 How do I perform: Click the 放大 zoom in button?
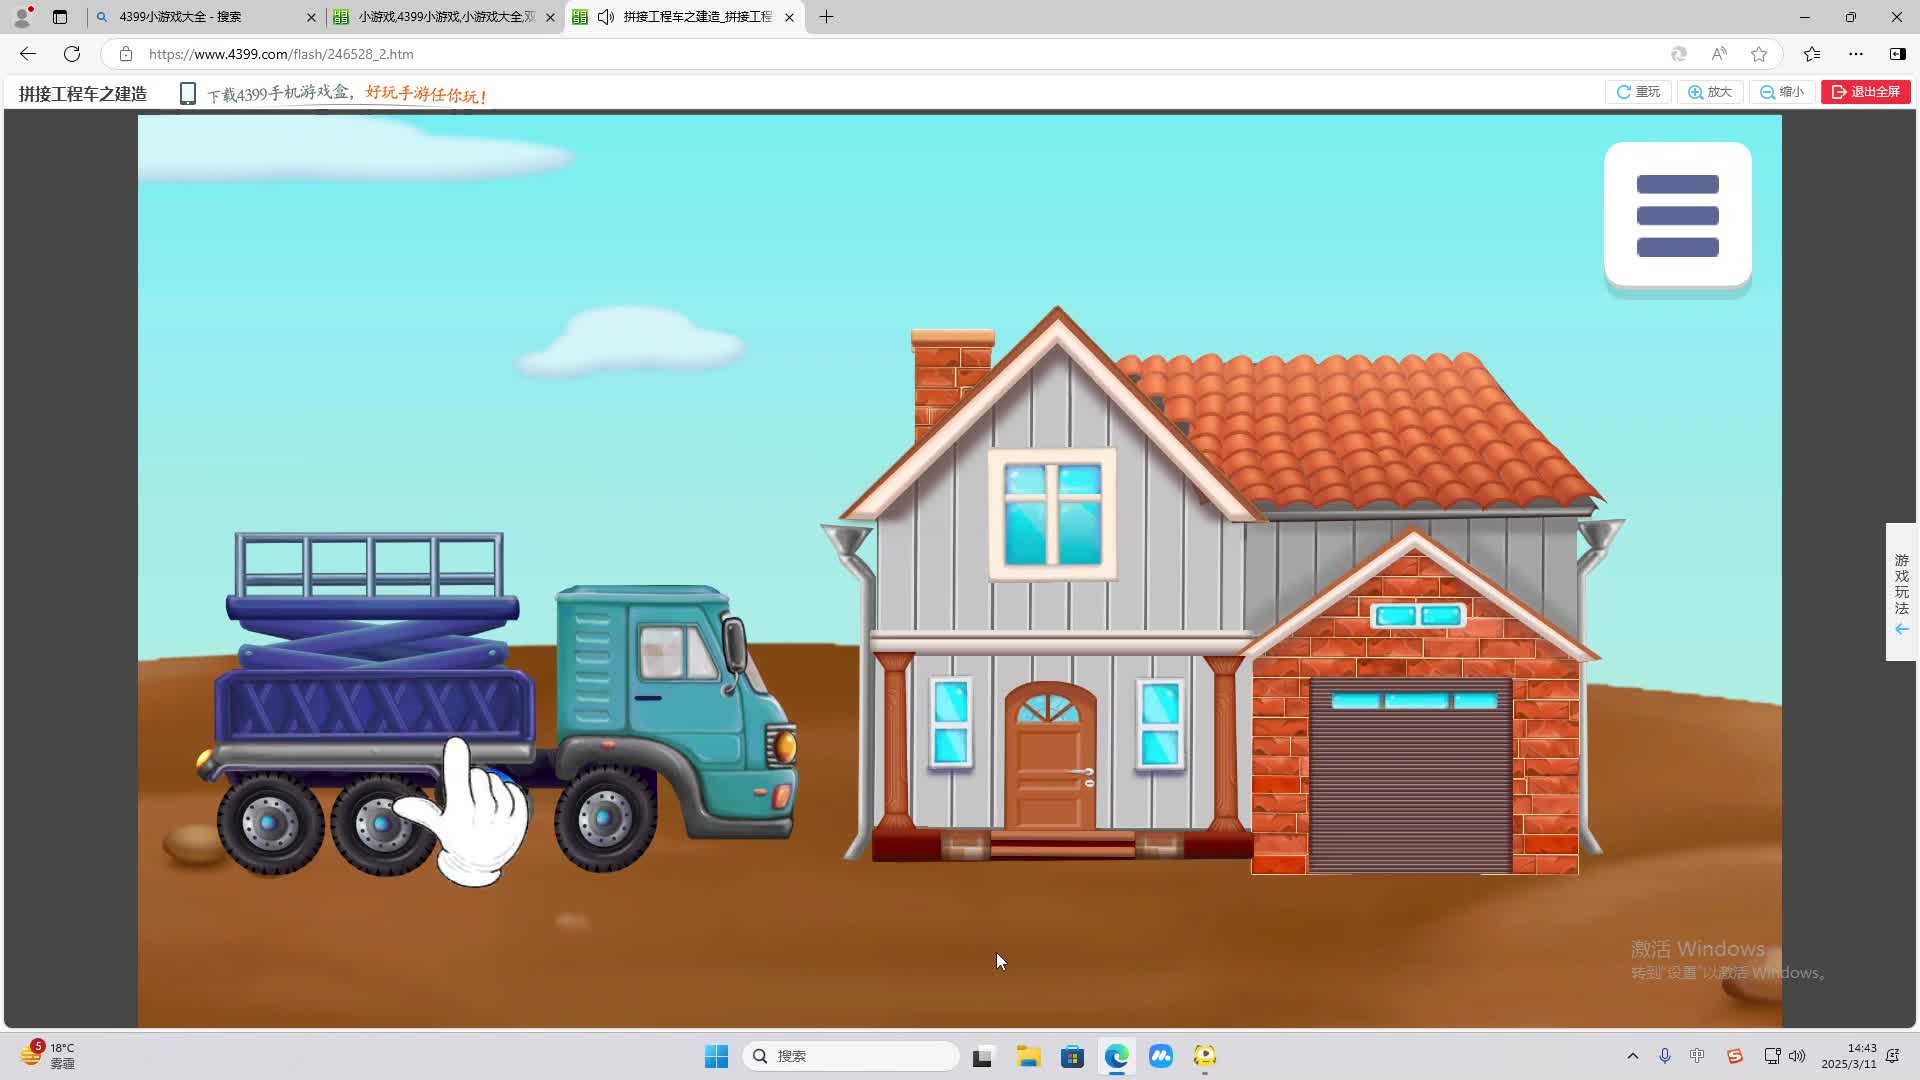coord(1710,92)
